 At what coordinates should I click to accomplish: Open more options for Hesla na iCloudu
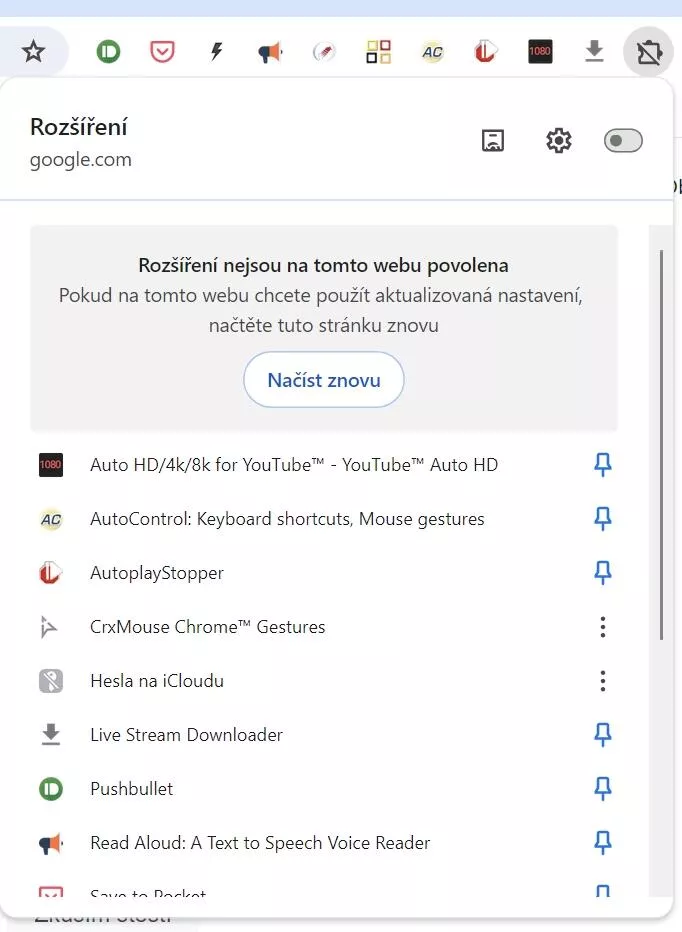click(603, 681)
